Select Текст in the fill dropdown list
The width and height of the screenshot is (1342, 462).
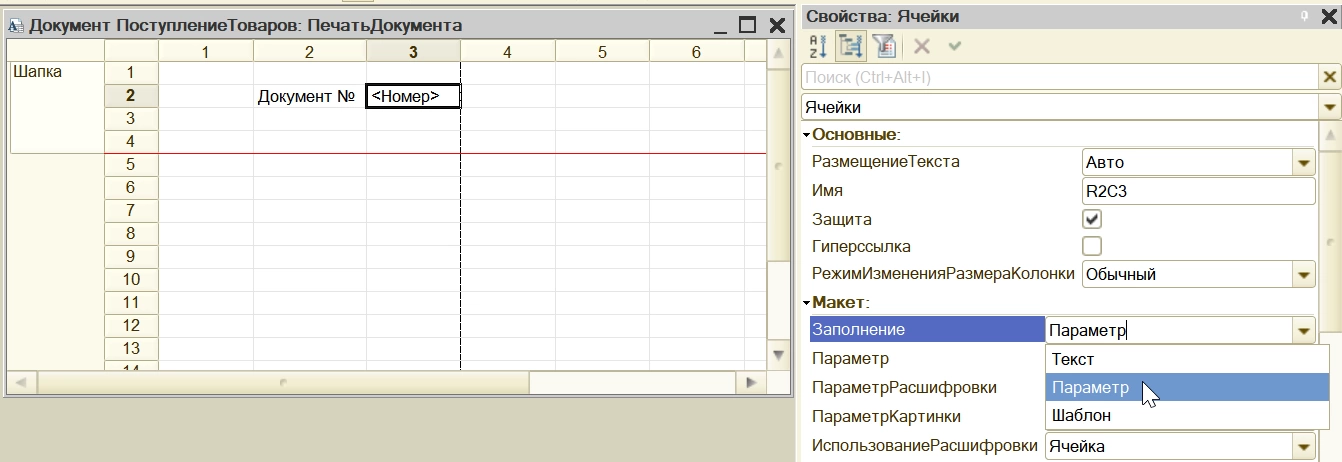1187,359
